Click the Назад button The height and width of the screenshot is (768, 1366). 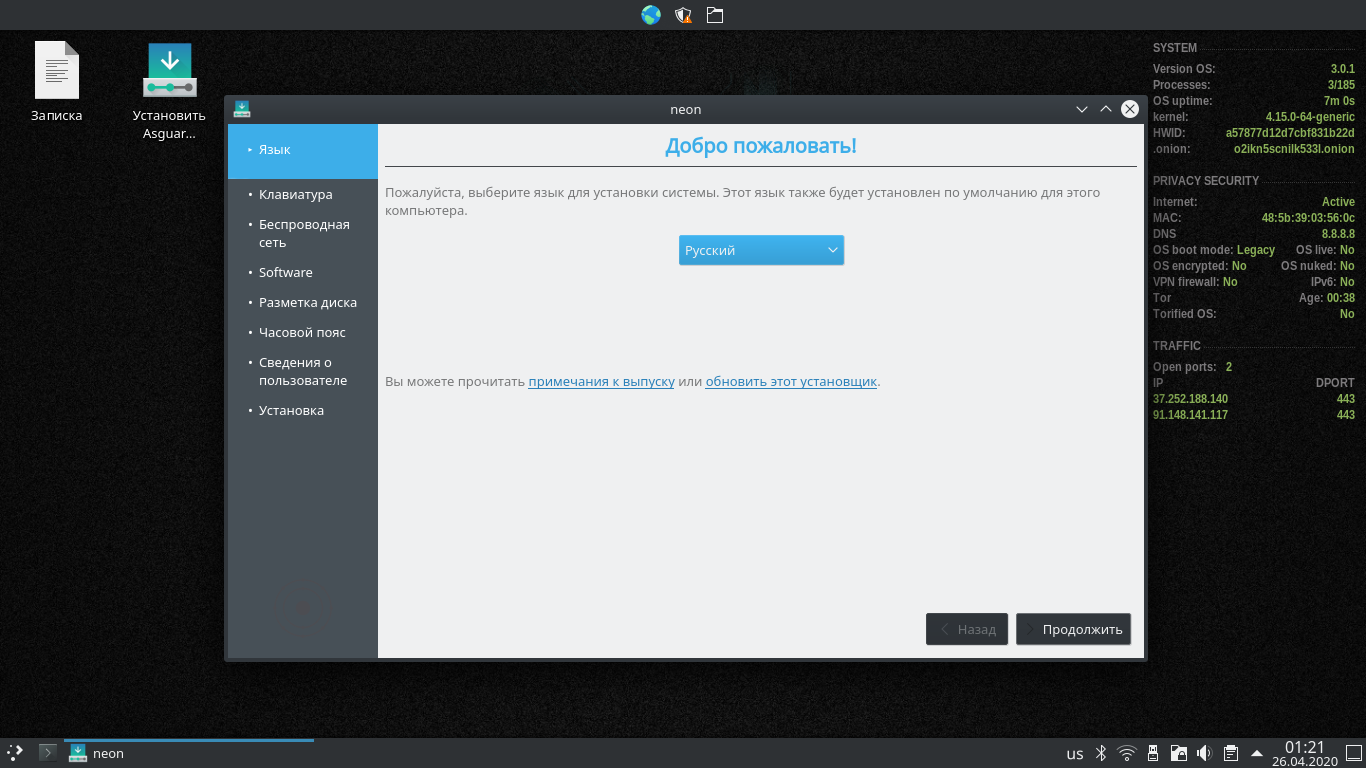click(x=967, y=629)
